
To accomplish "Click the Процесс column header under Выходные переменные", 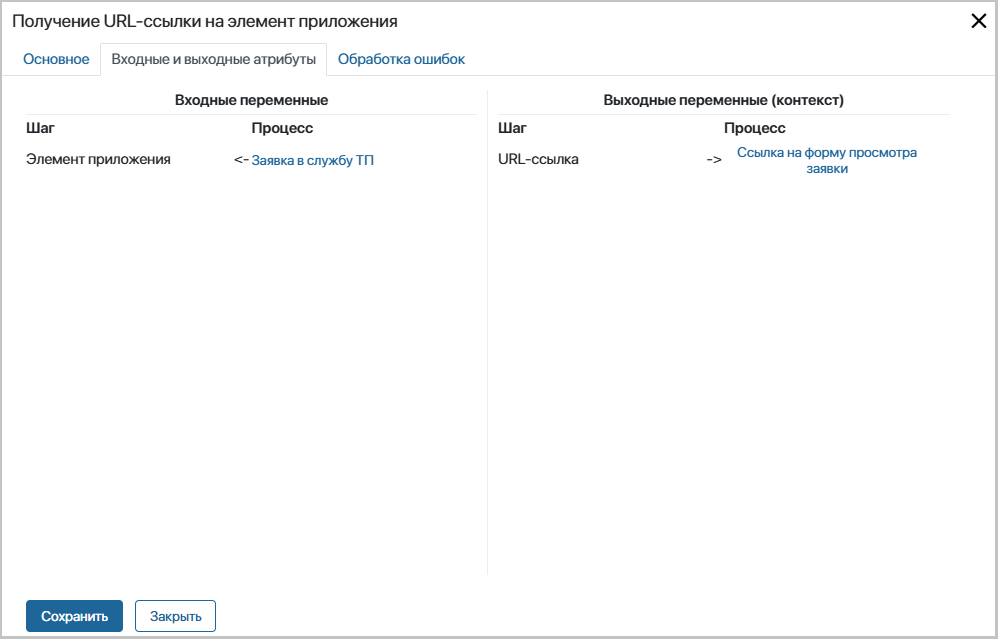I will [x=754, y=128].
